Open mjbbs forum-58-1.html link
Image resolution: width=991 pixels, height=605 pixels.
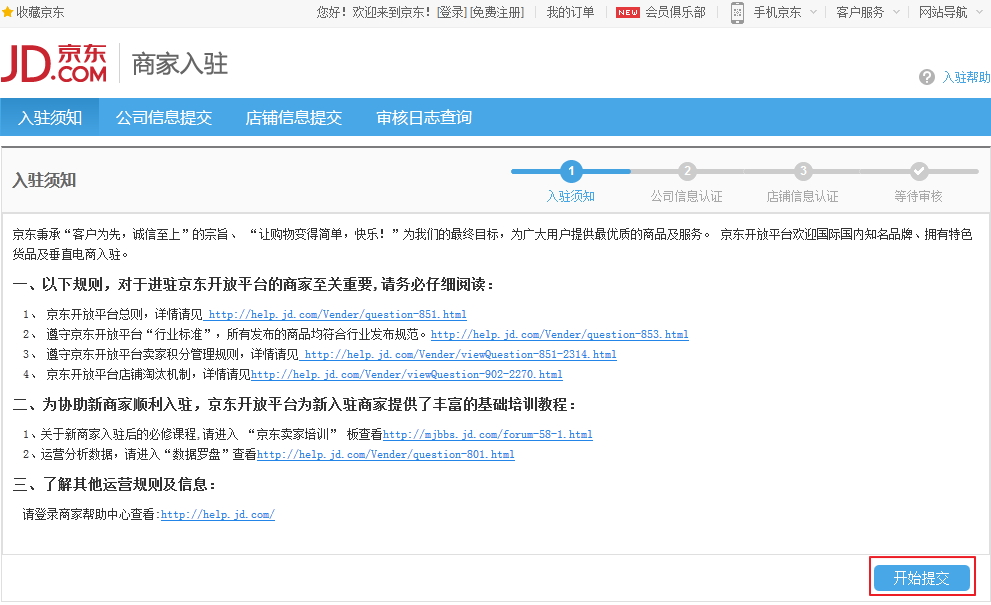pyautogui.click(x=487, y=434)
